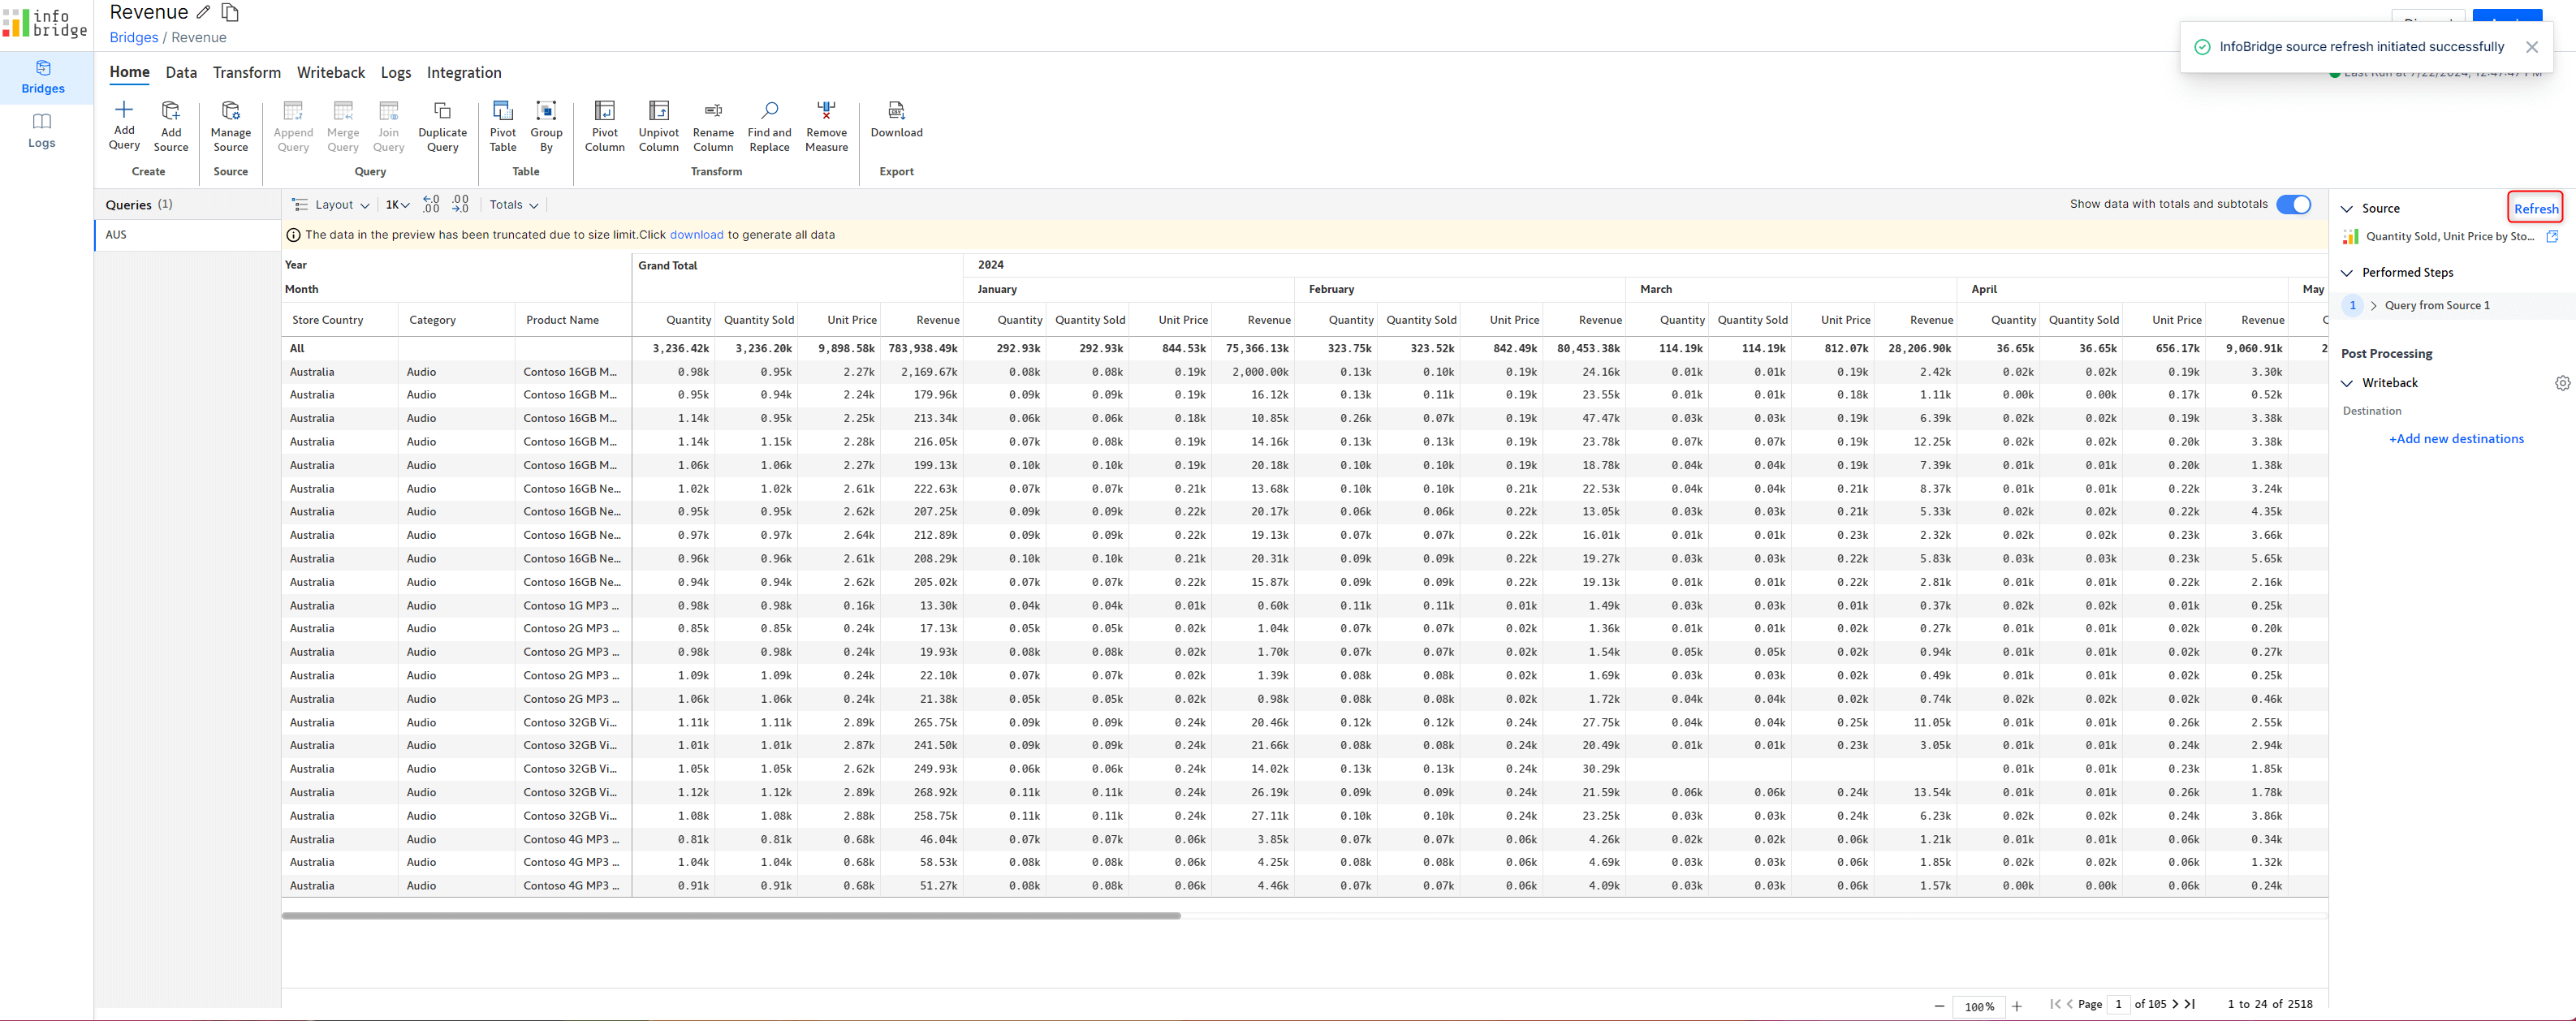This screenshot has width=2576, height=1021.
Task: Switch to the Integration tab
Action: (464, 72)
